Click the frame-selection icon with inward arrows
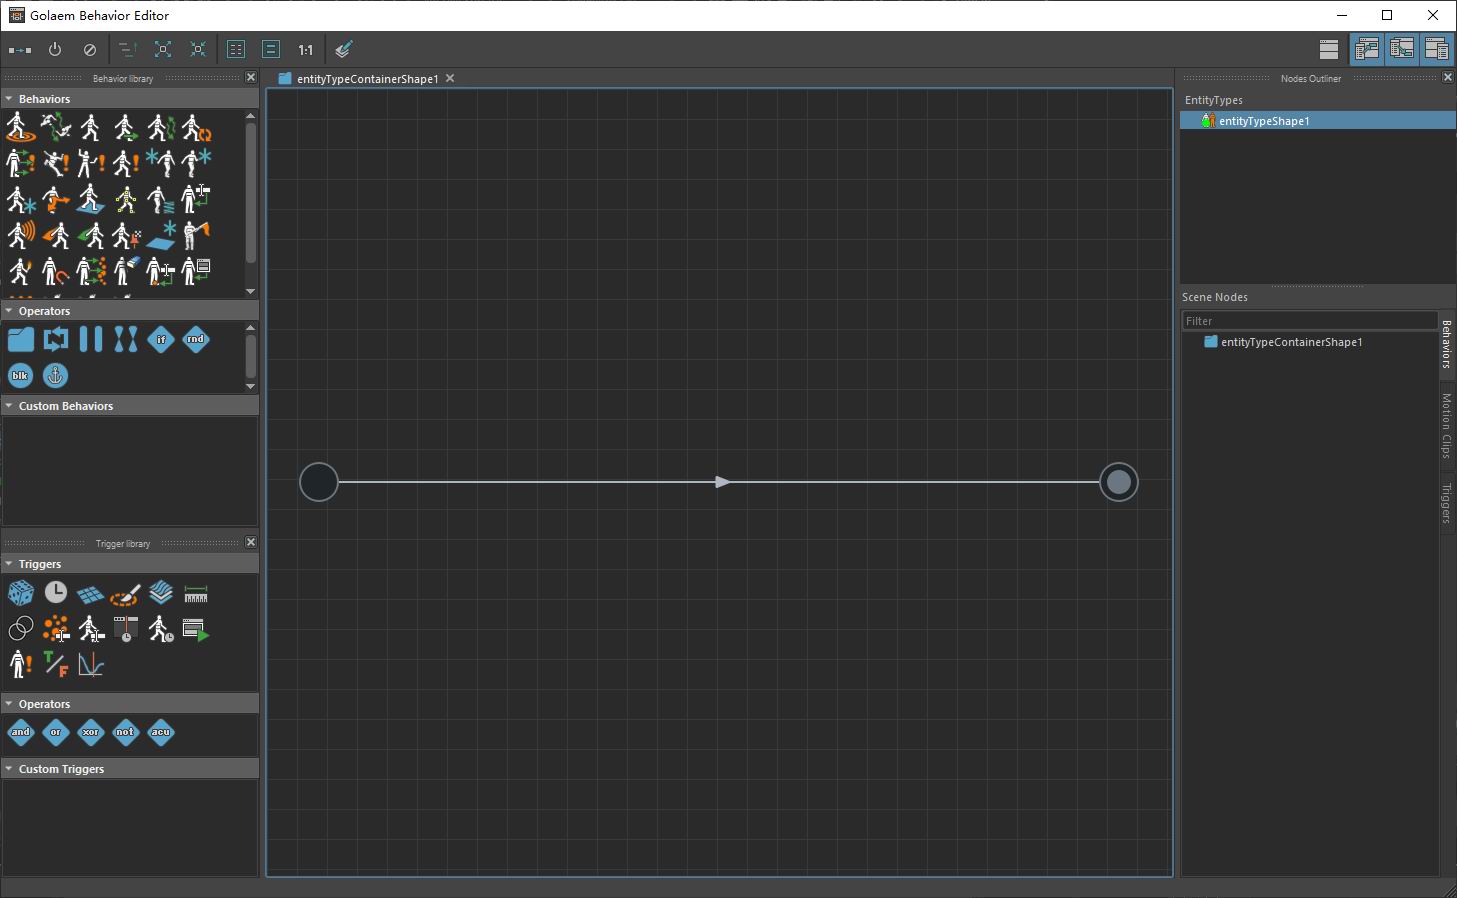1457x898 pixels. 198,49
